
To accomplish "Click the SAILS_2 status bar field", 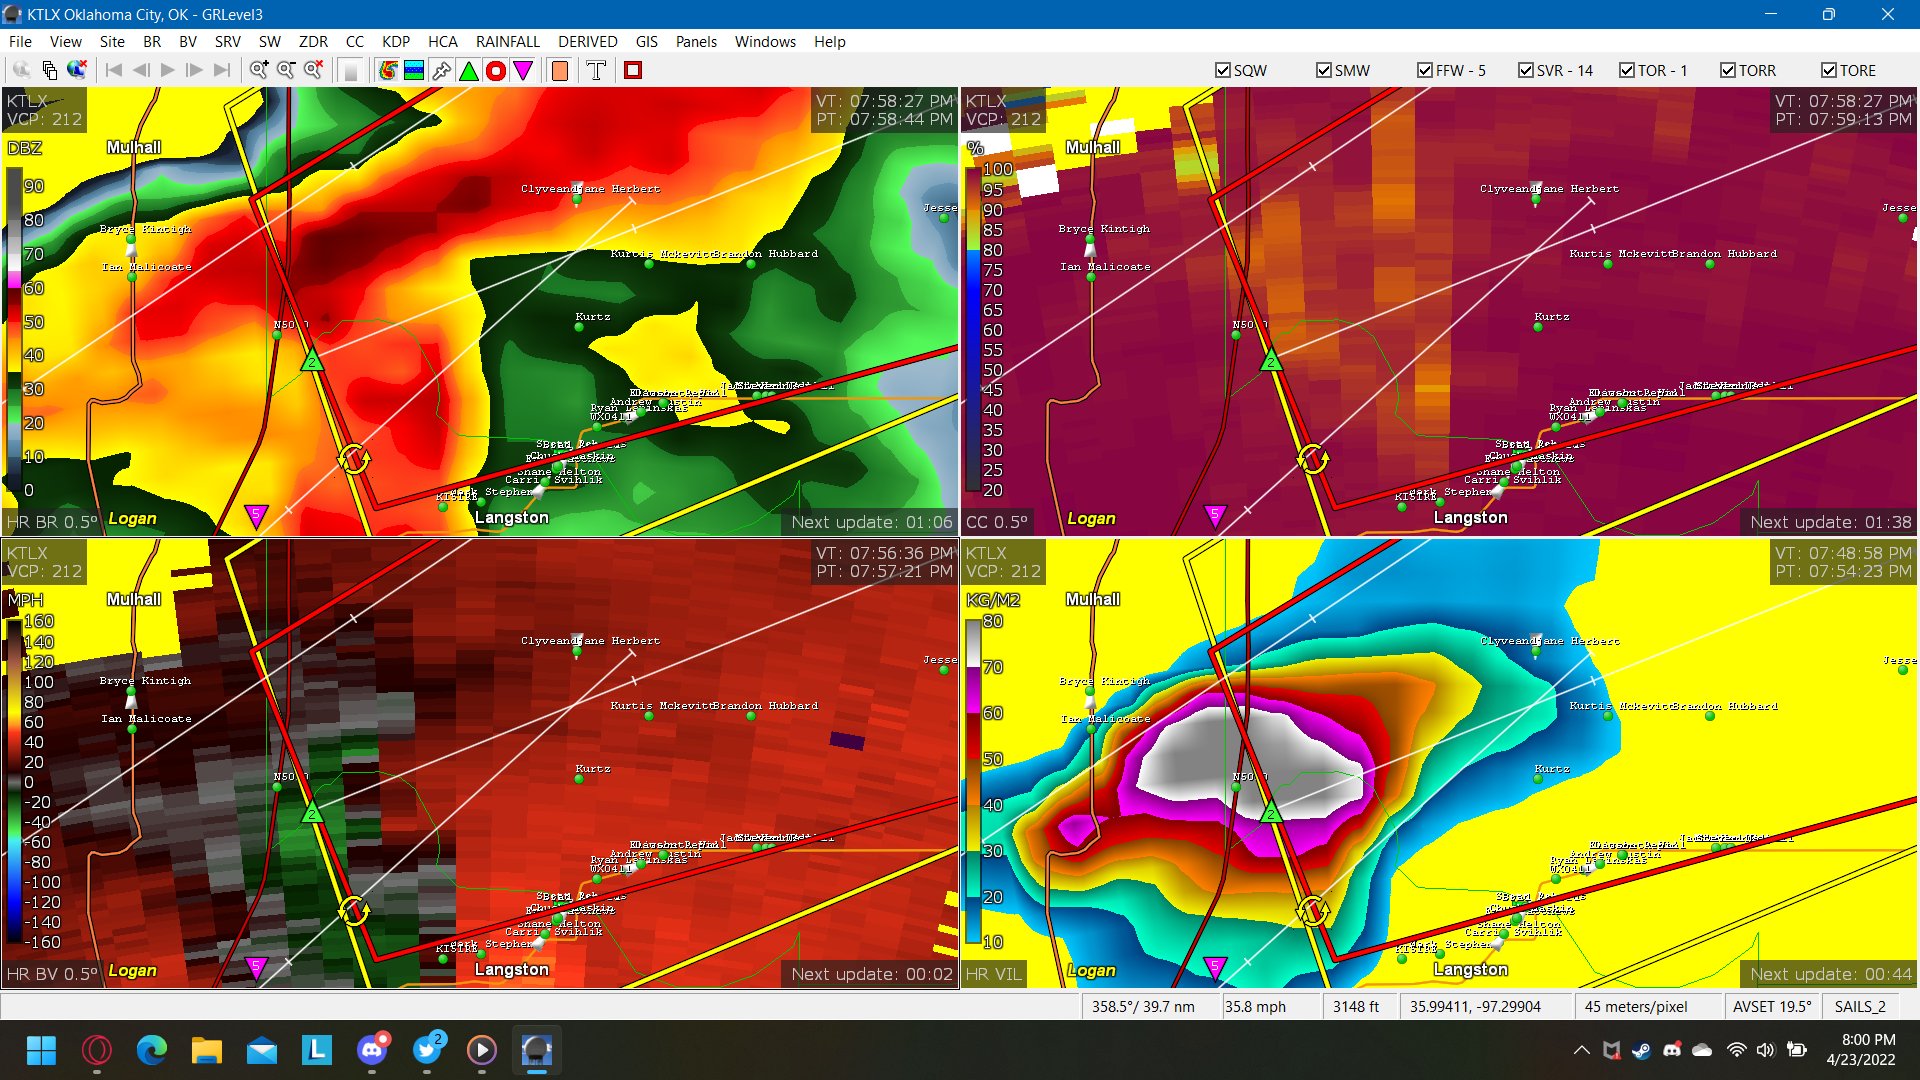I will point(1862,1006).
